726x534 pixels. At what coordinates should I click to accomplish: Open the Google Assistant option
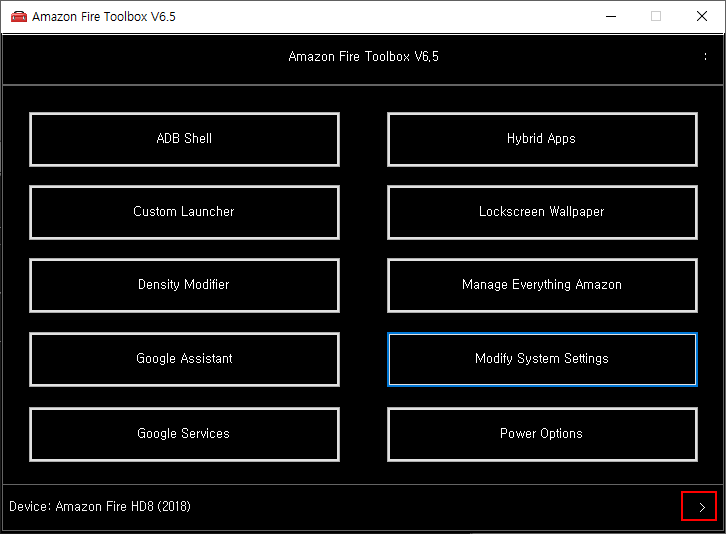(184, 359)
